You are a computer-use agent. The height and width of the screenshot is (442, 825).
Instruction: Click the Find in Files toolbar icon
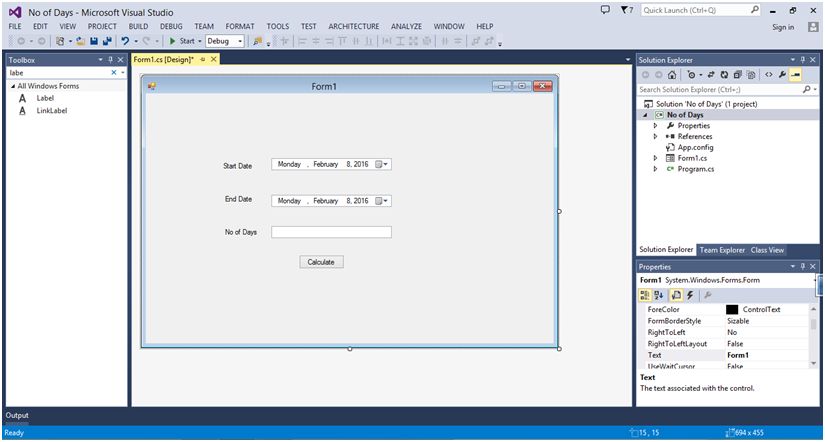[257, 41]
